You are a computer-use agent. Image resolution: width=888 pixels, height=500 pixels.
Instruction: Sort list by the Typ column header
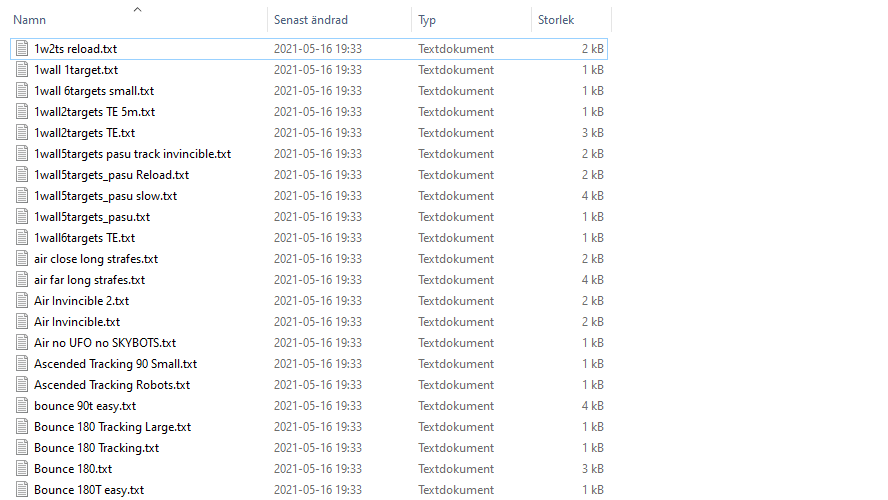427,20
